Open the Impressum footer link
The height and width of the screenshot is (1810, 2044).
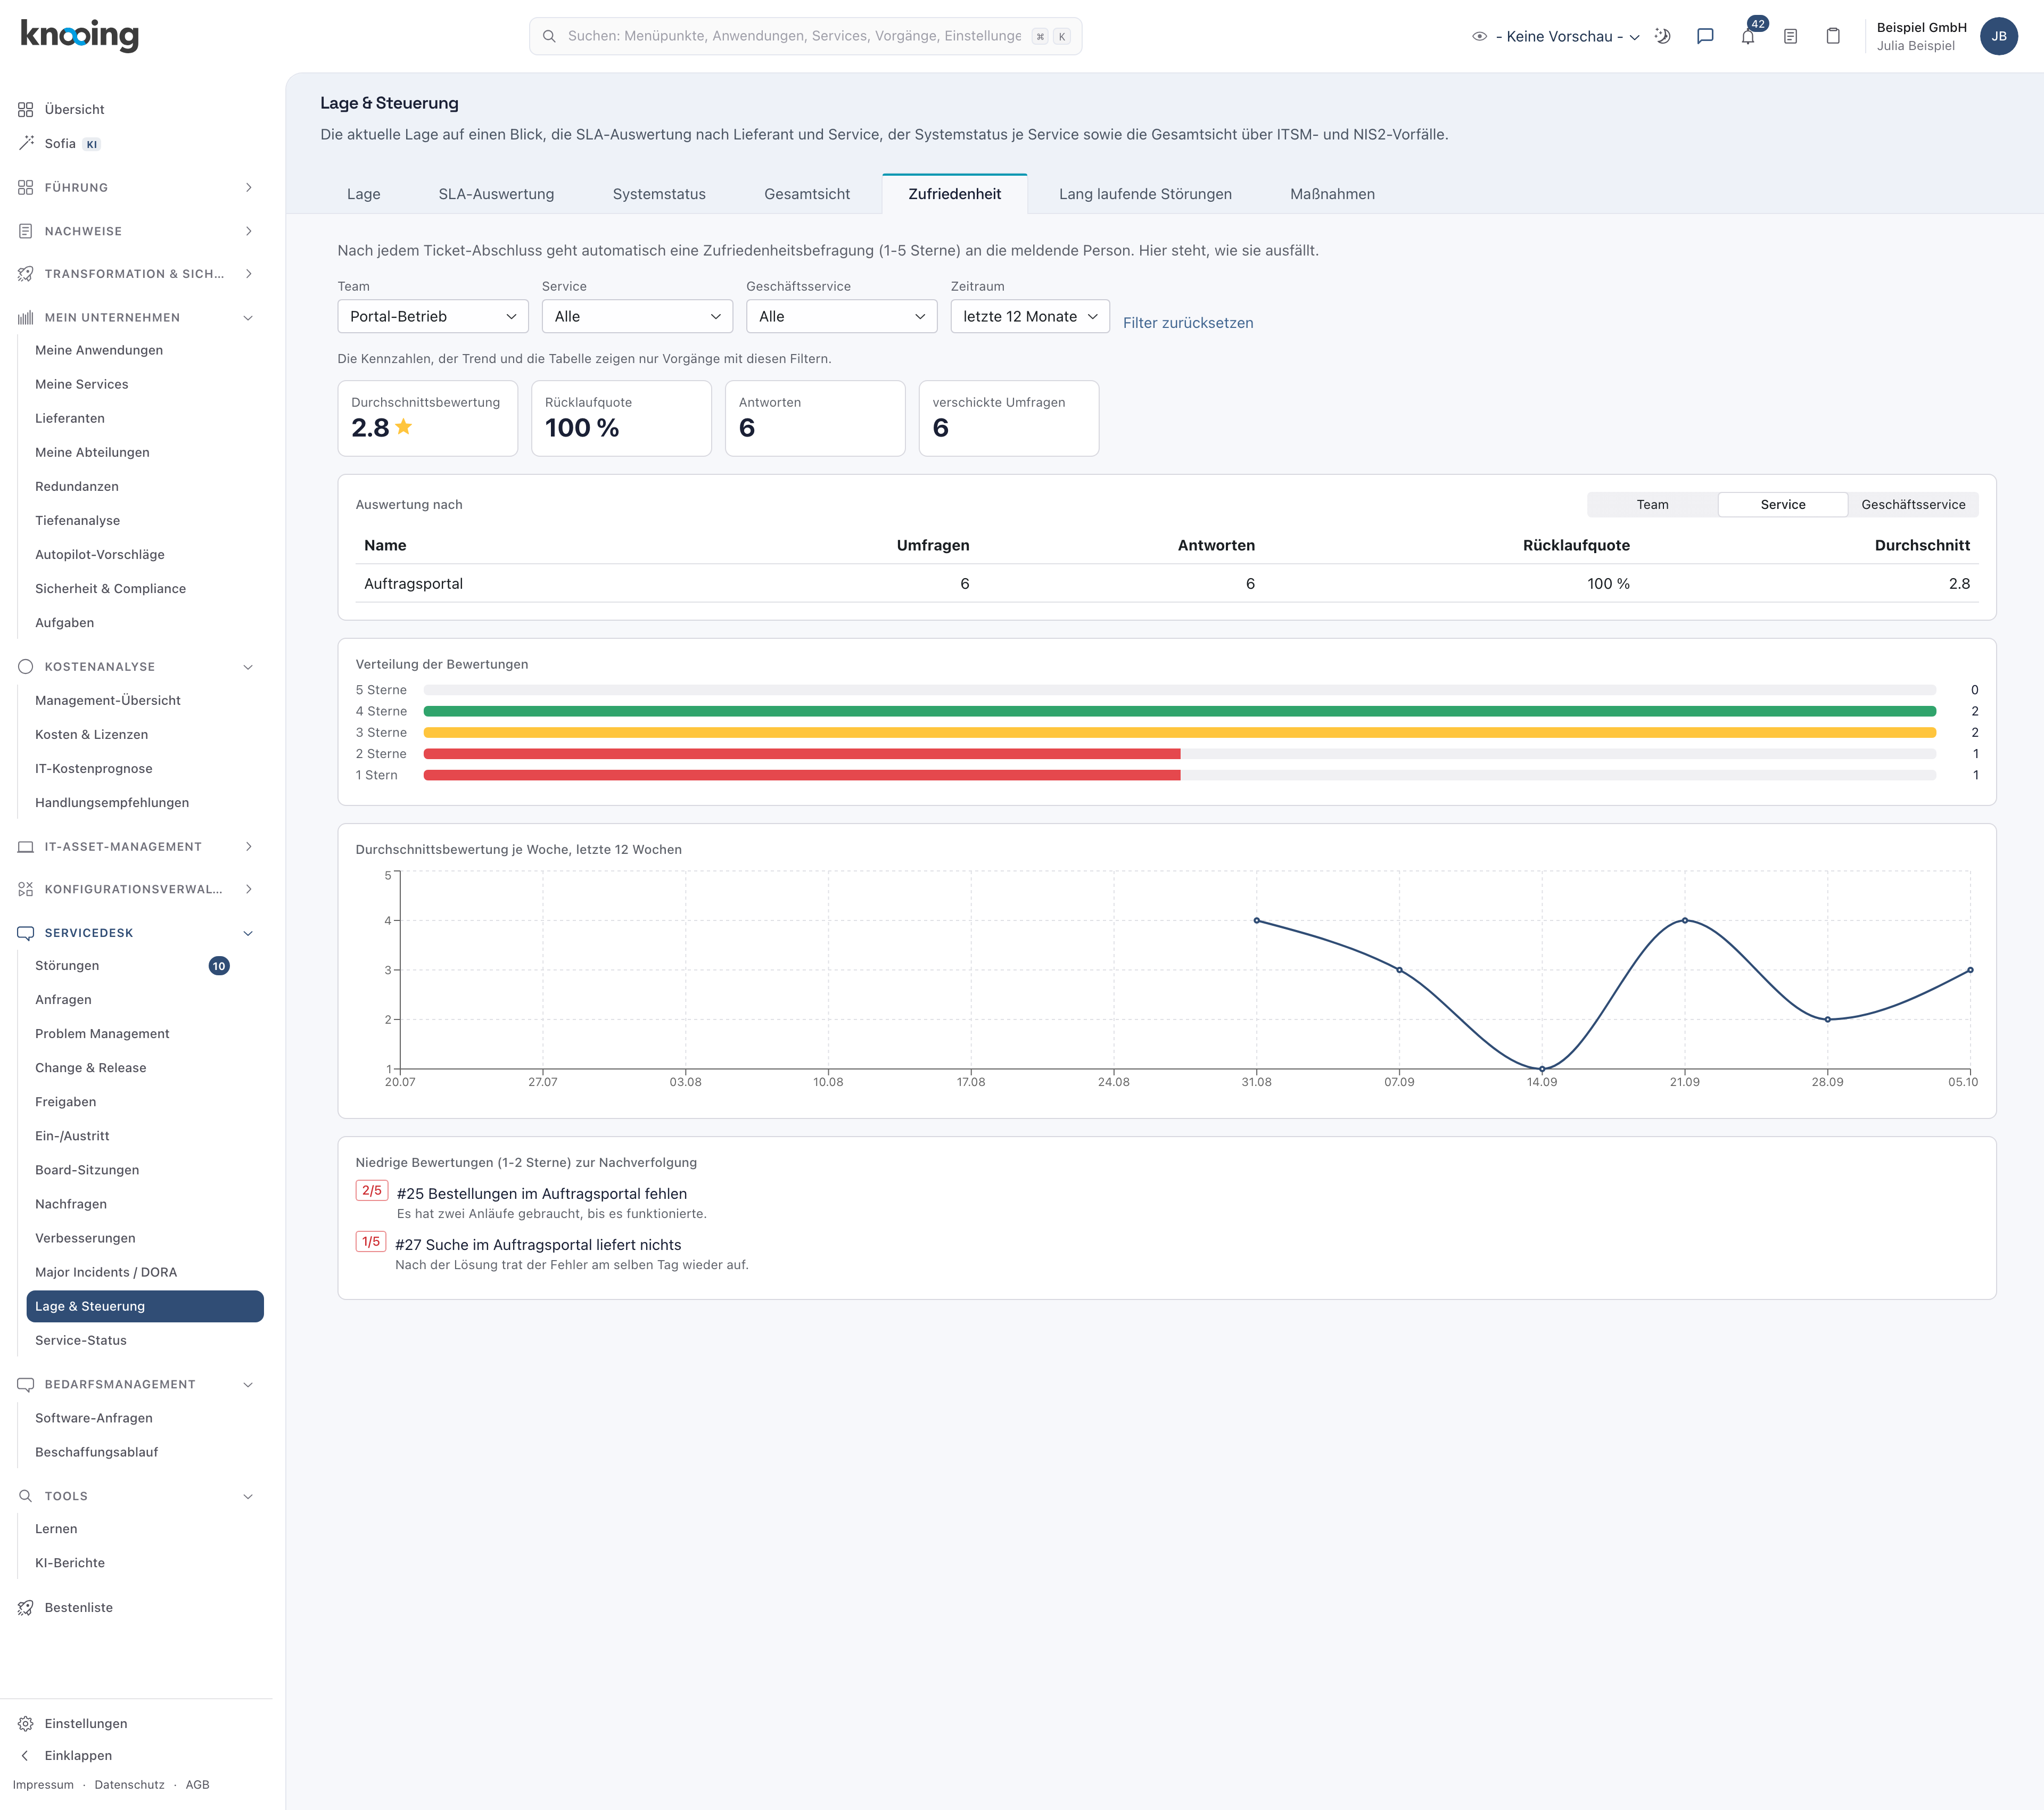43,1784
